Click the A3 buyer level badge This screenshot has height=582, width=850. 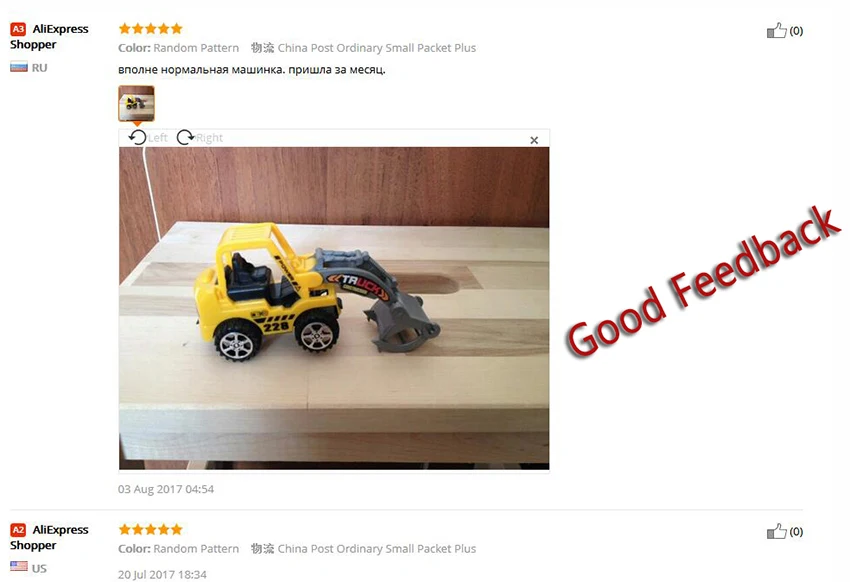point(18,29)
